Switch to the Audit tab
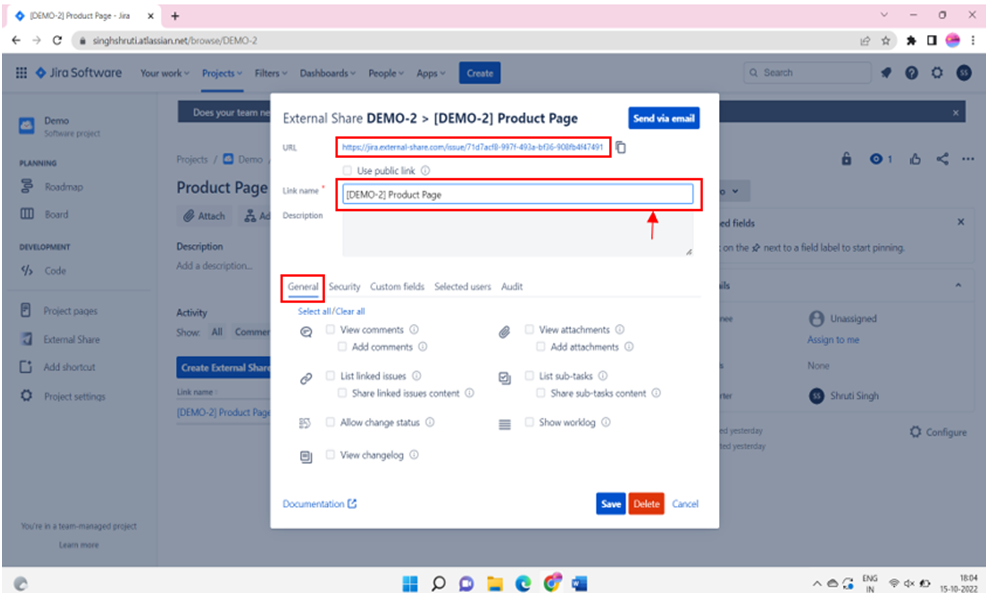 [512, 287]
